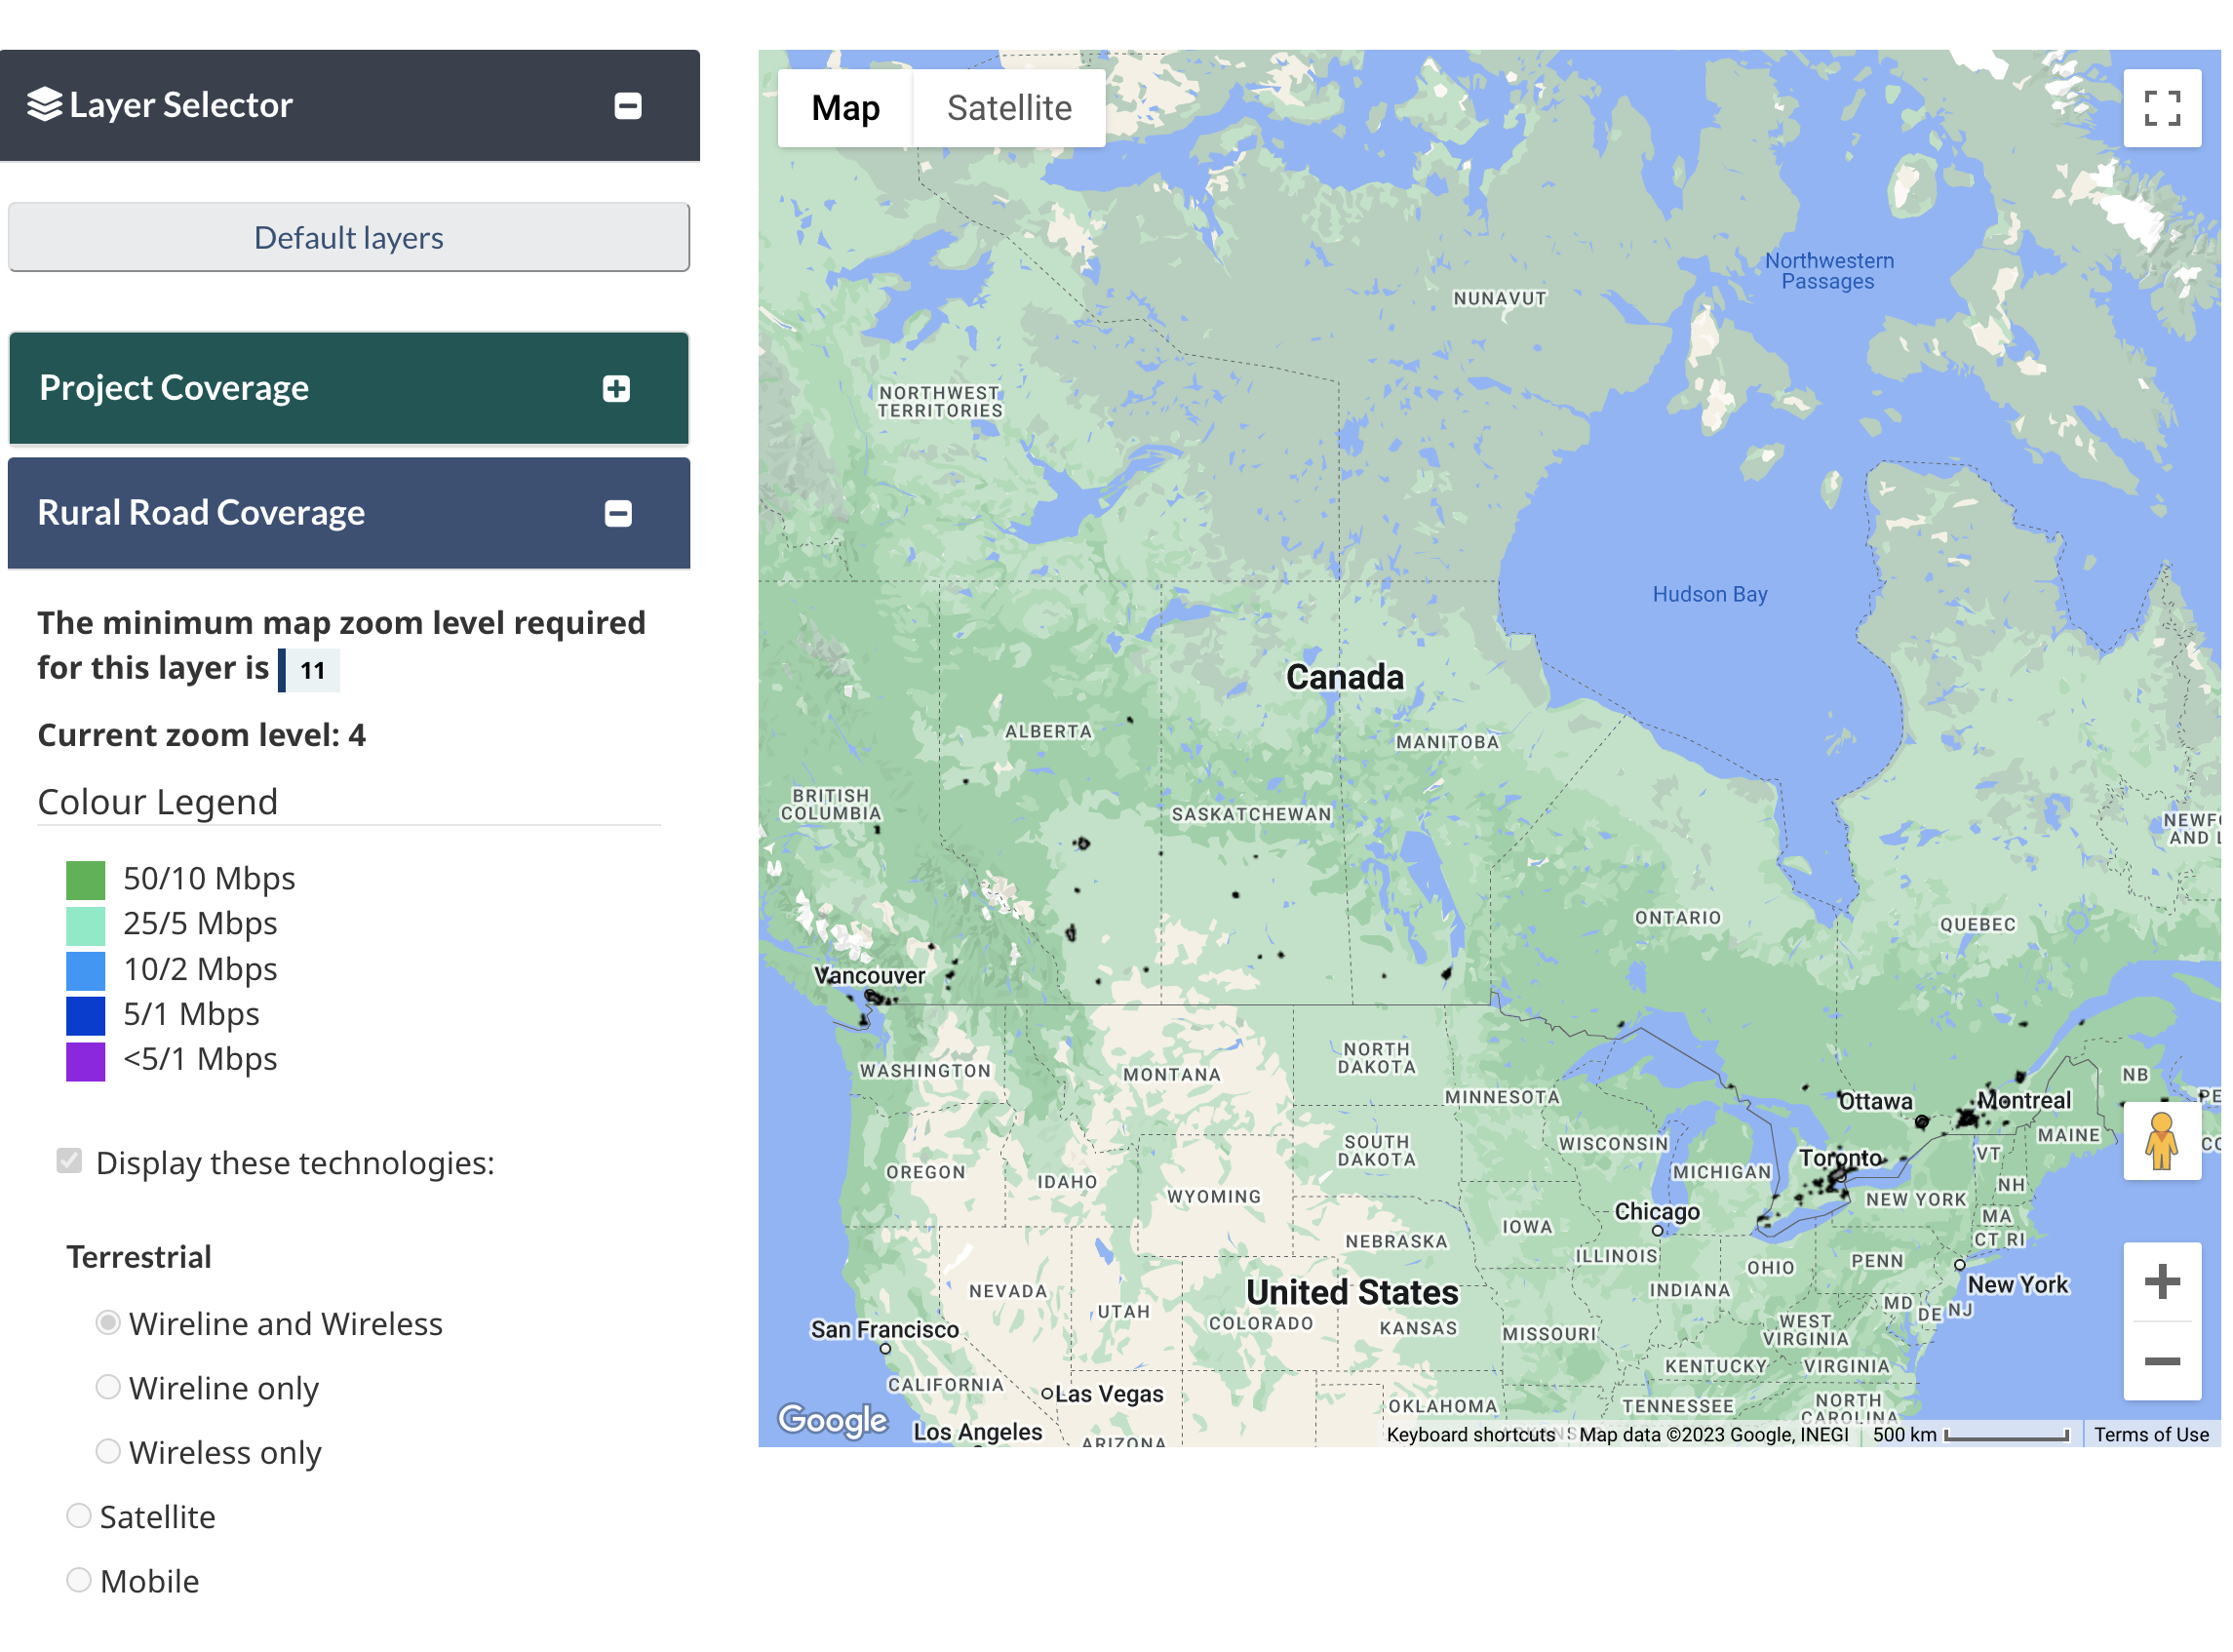This screenshot has height=1652, width=2233.
Task: Switch to Map view tab
Action: (x=845, y=108)
